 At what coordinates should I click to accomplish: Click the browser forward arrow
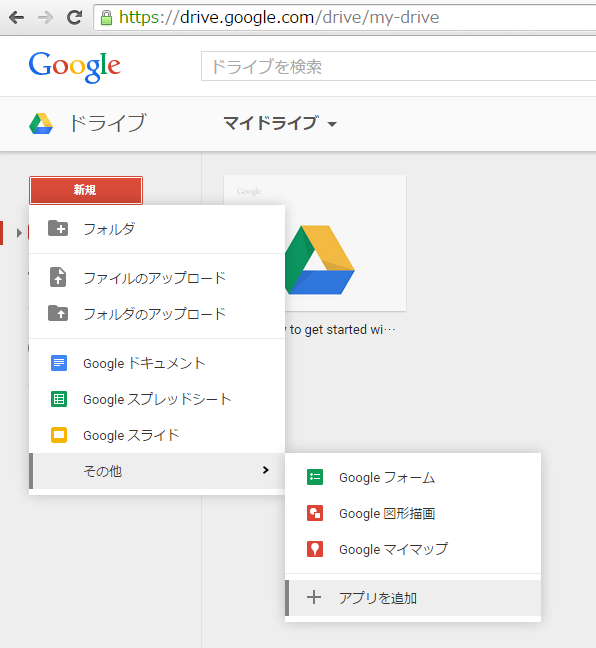(45, 18)
